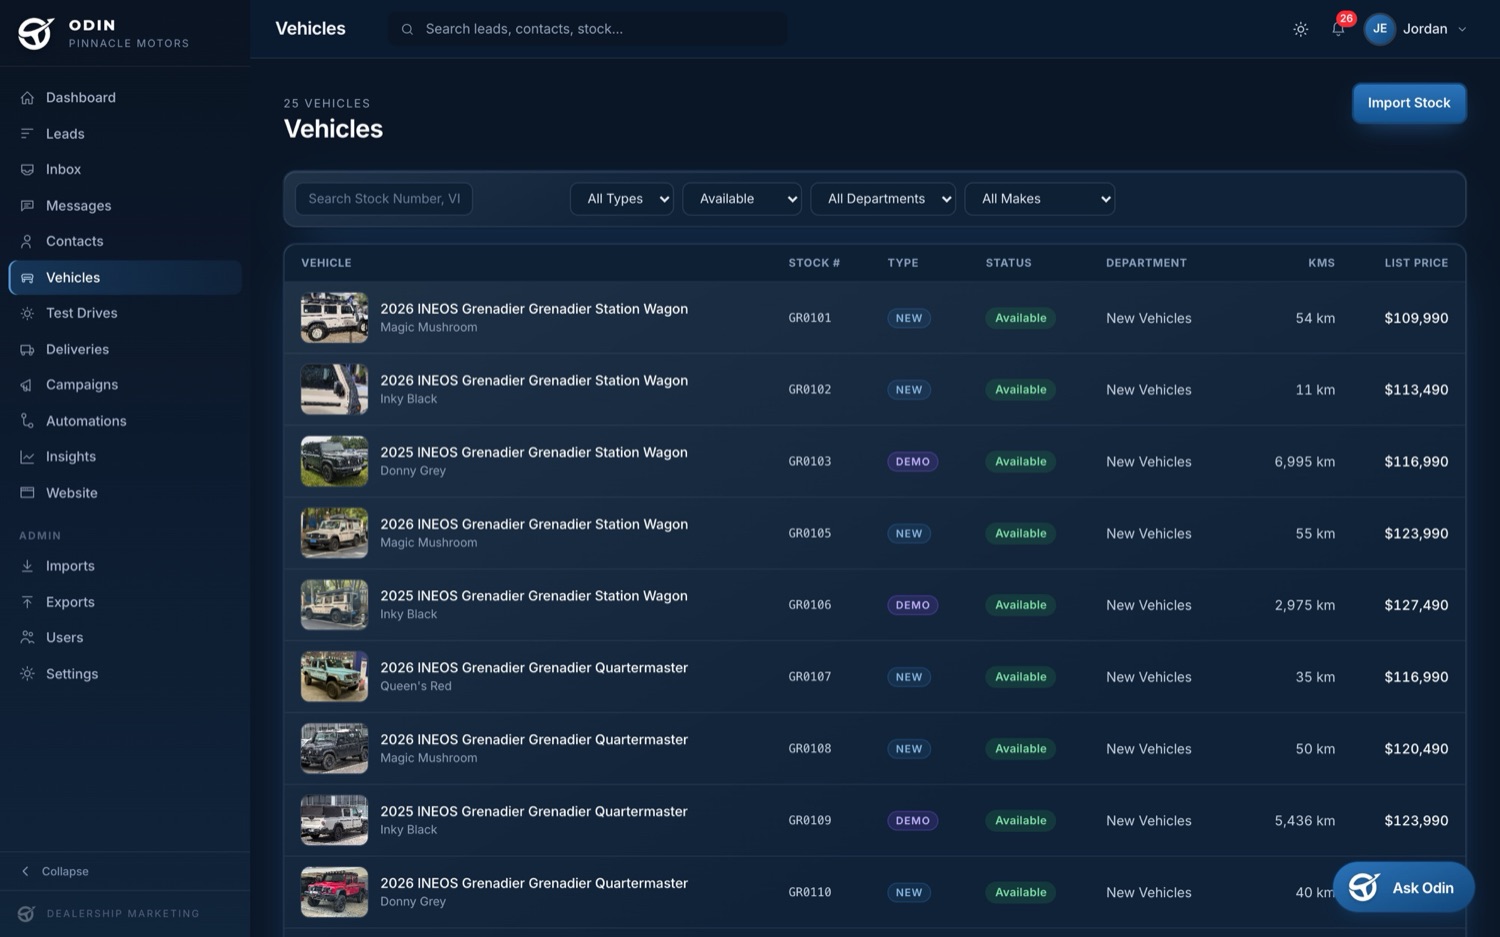Image resolution: width=1500 pixels, height=937 pixels.
Task: Click Available status on GR0105
Action: click(1020, 534)
